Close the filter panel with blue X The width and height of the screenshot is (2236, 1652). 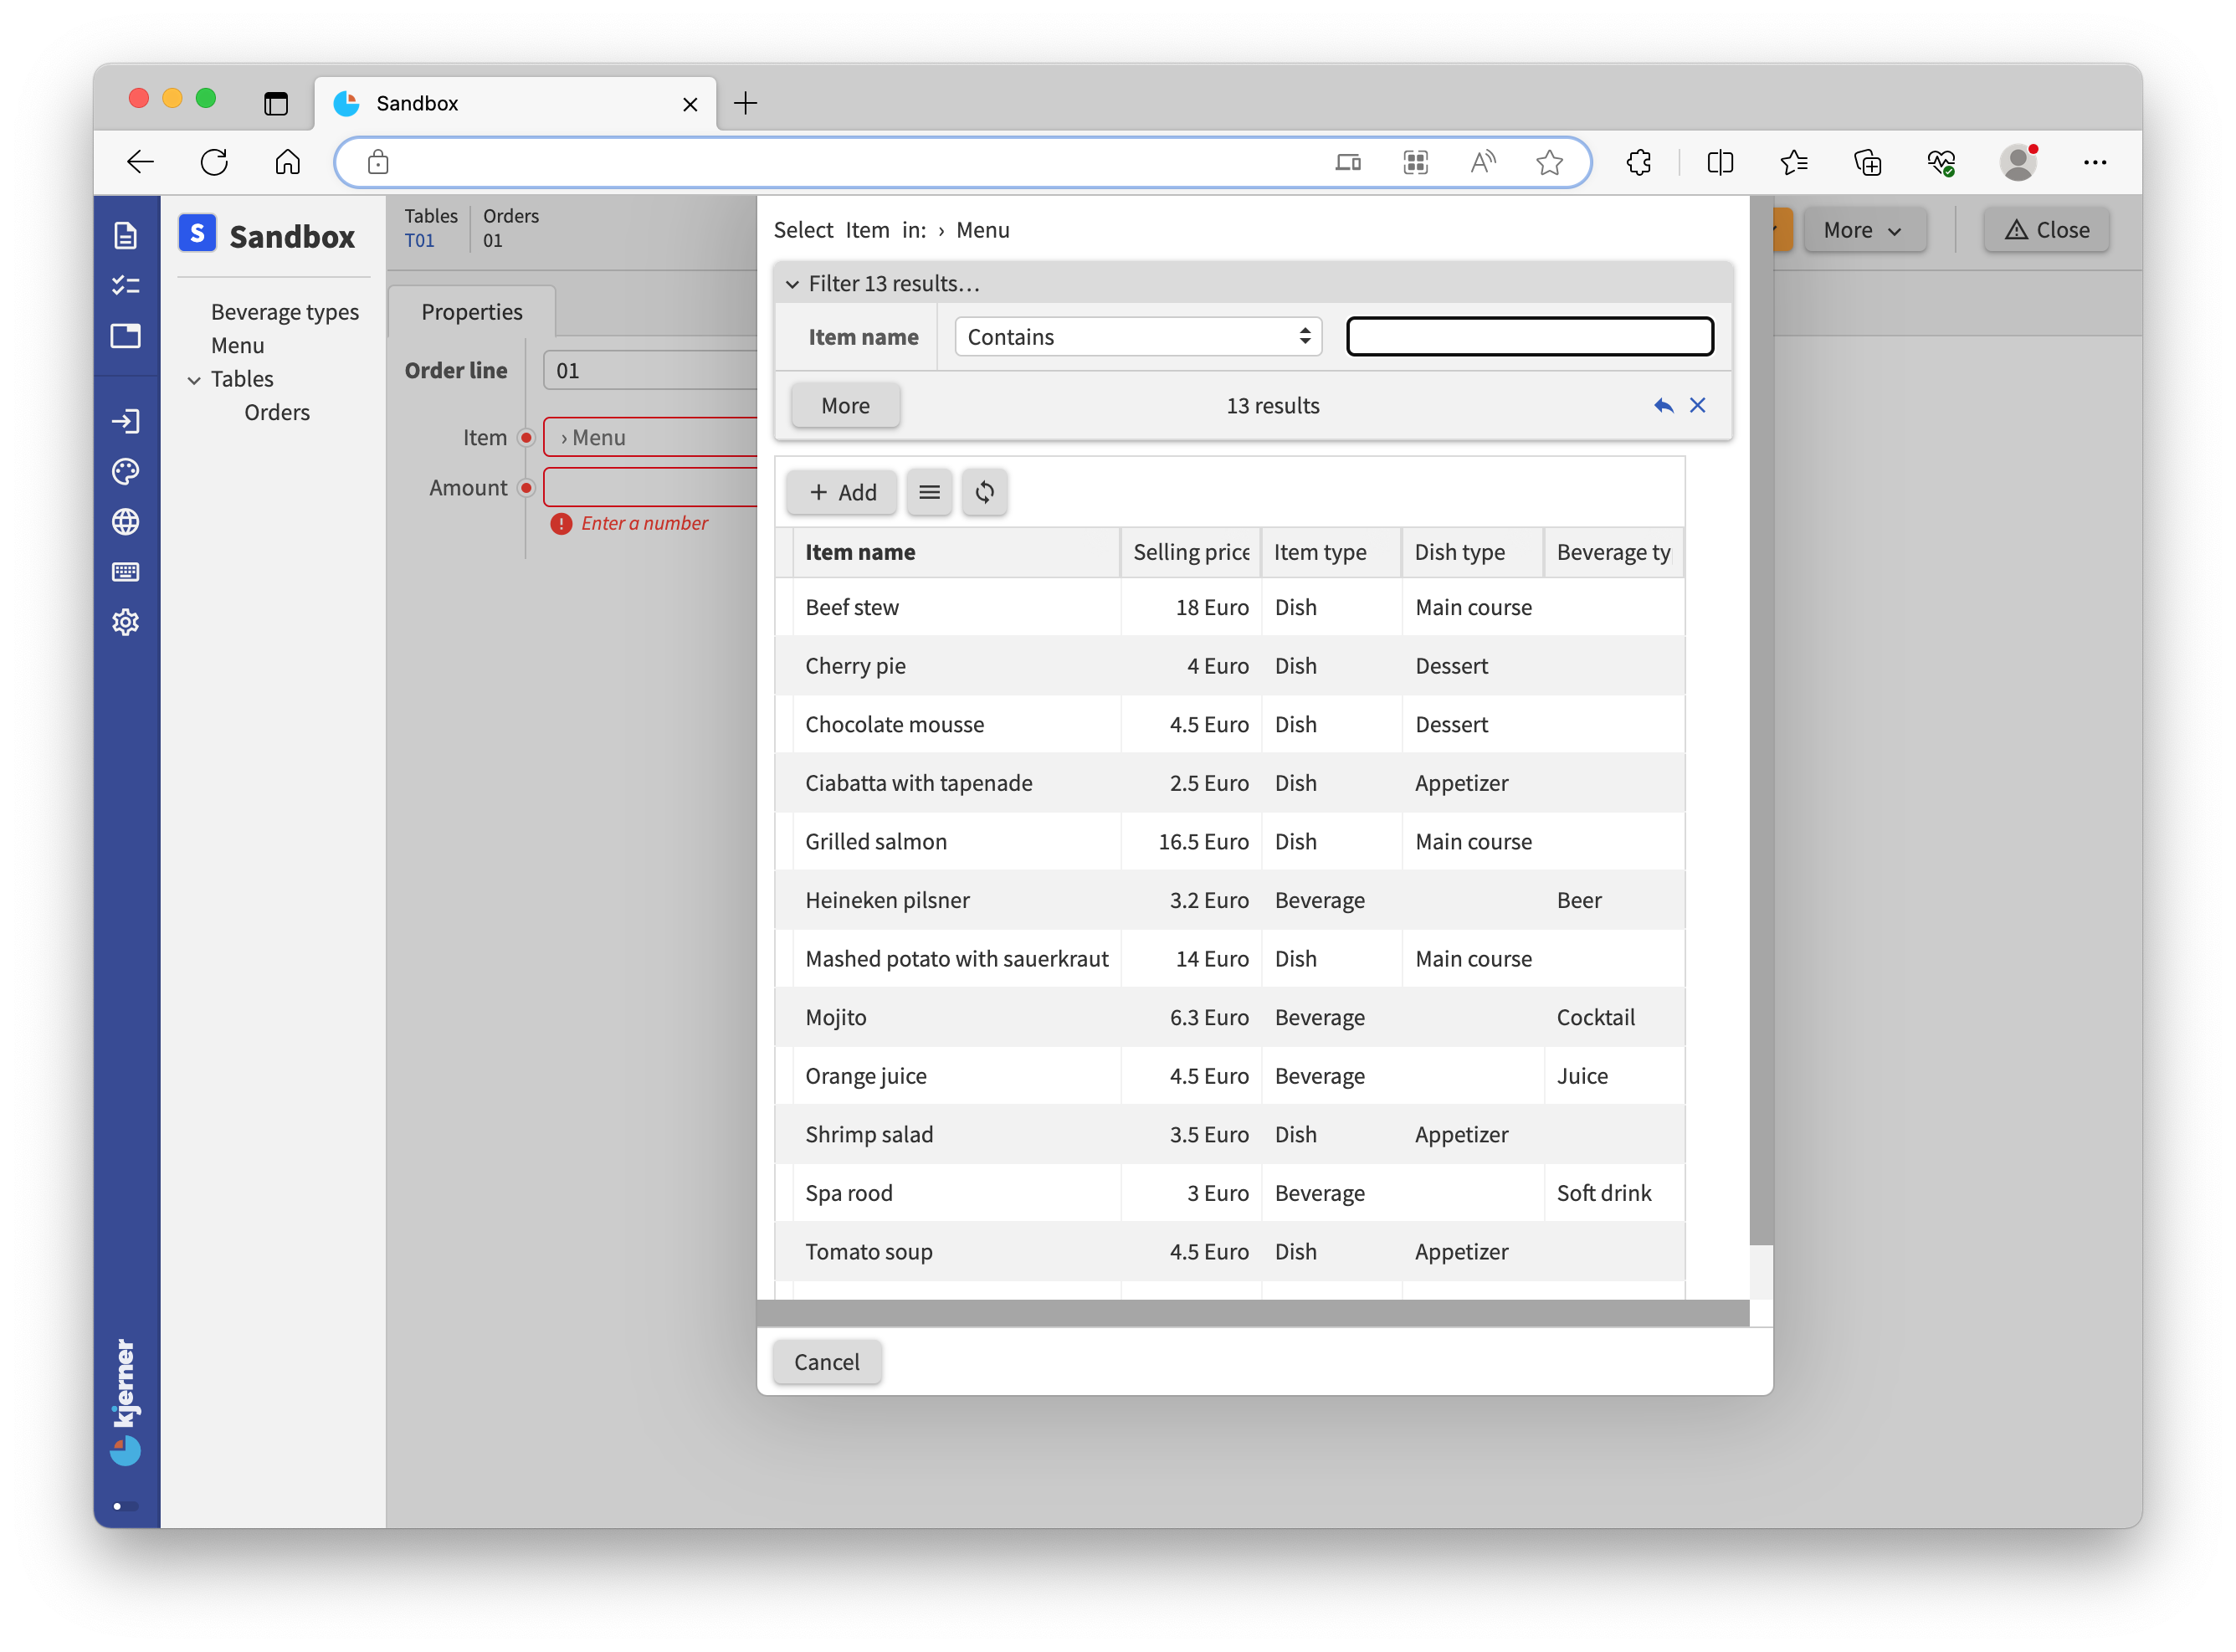tap(1698, 405)
